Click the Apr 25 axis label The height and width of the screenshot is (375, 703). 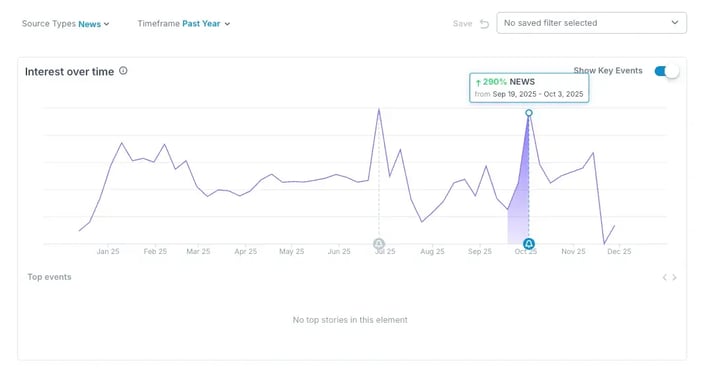click(x=246, y=252)
